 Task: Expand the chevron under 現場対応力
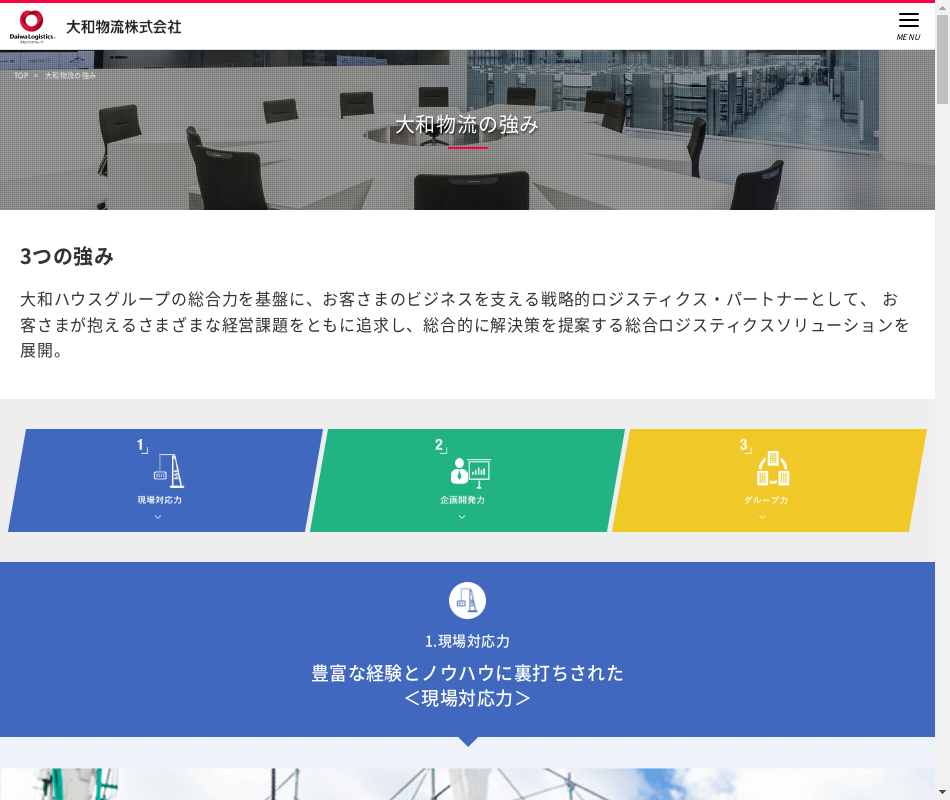click(x=158, y=517)
